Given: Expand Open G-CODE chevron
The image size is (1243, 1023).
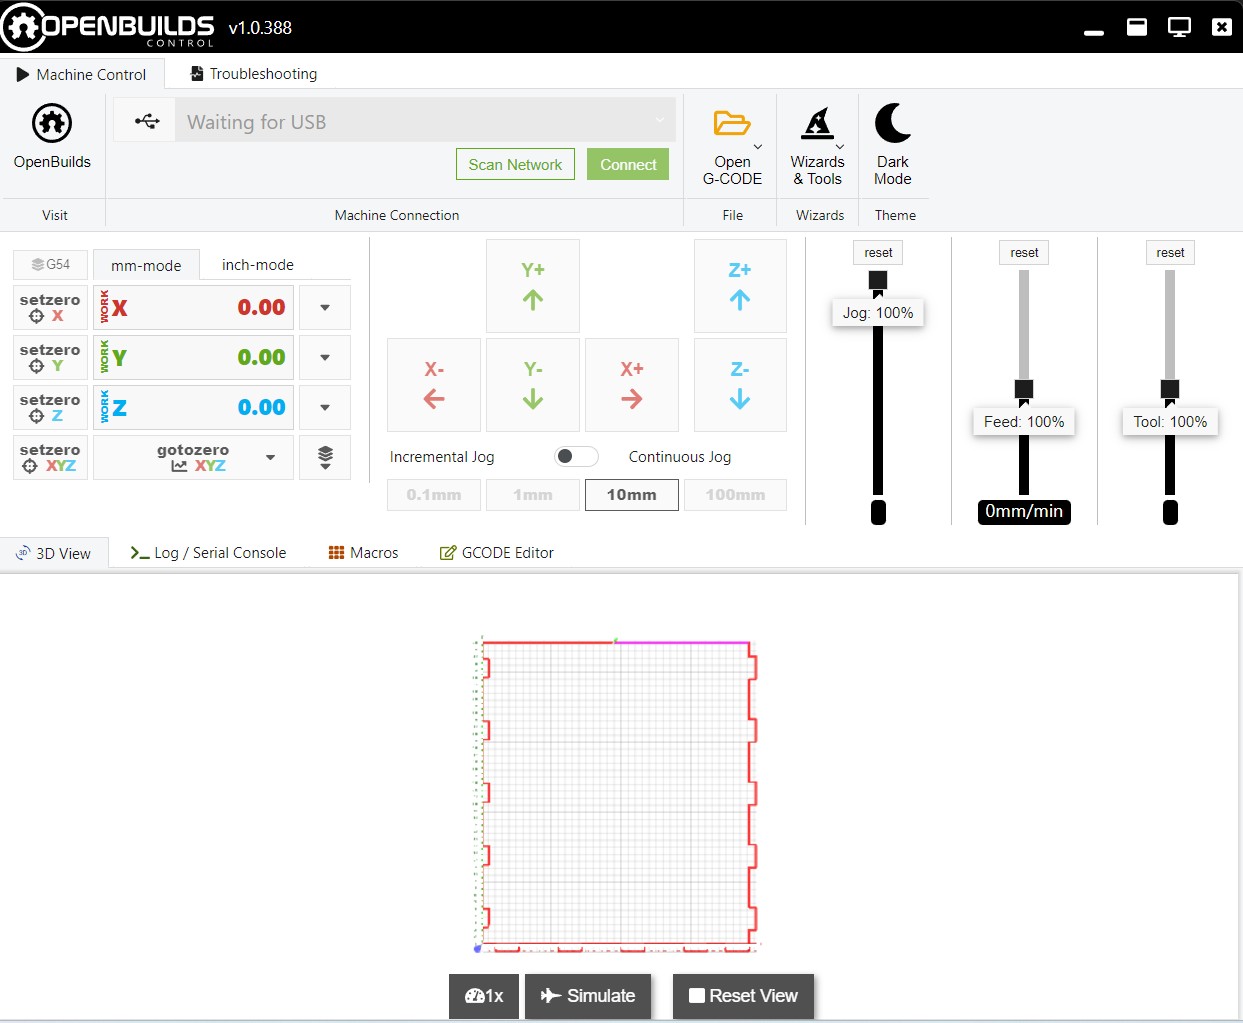Looking at the screenshot, I should (x=758, y=147).
